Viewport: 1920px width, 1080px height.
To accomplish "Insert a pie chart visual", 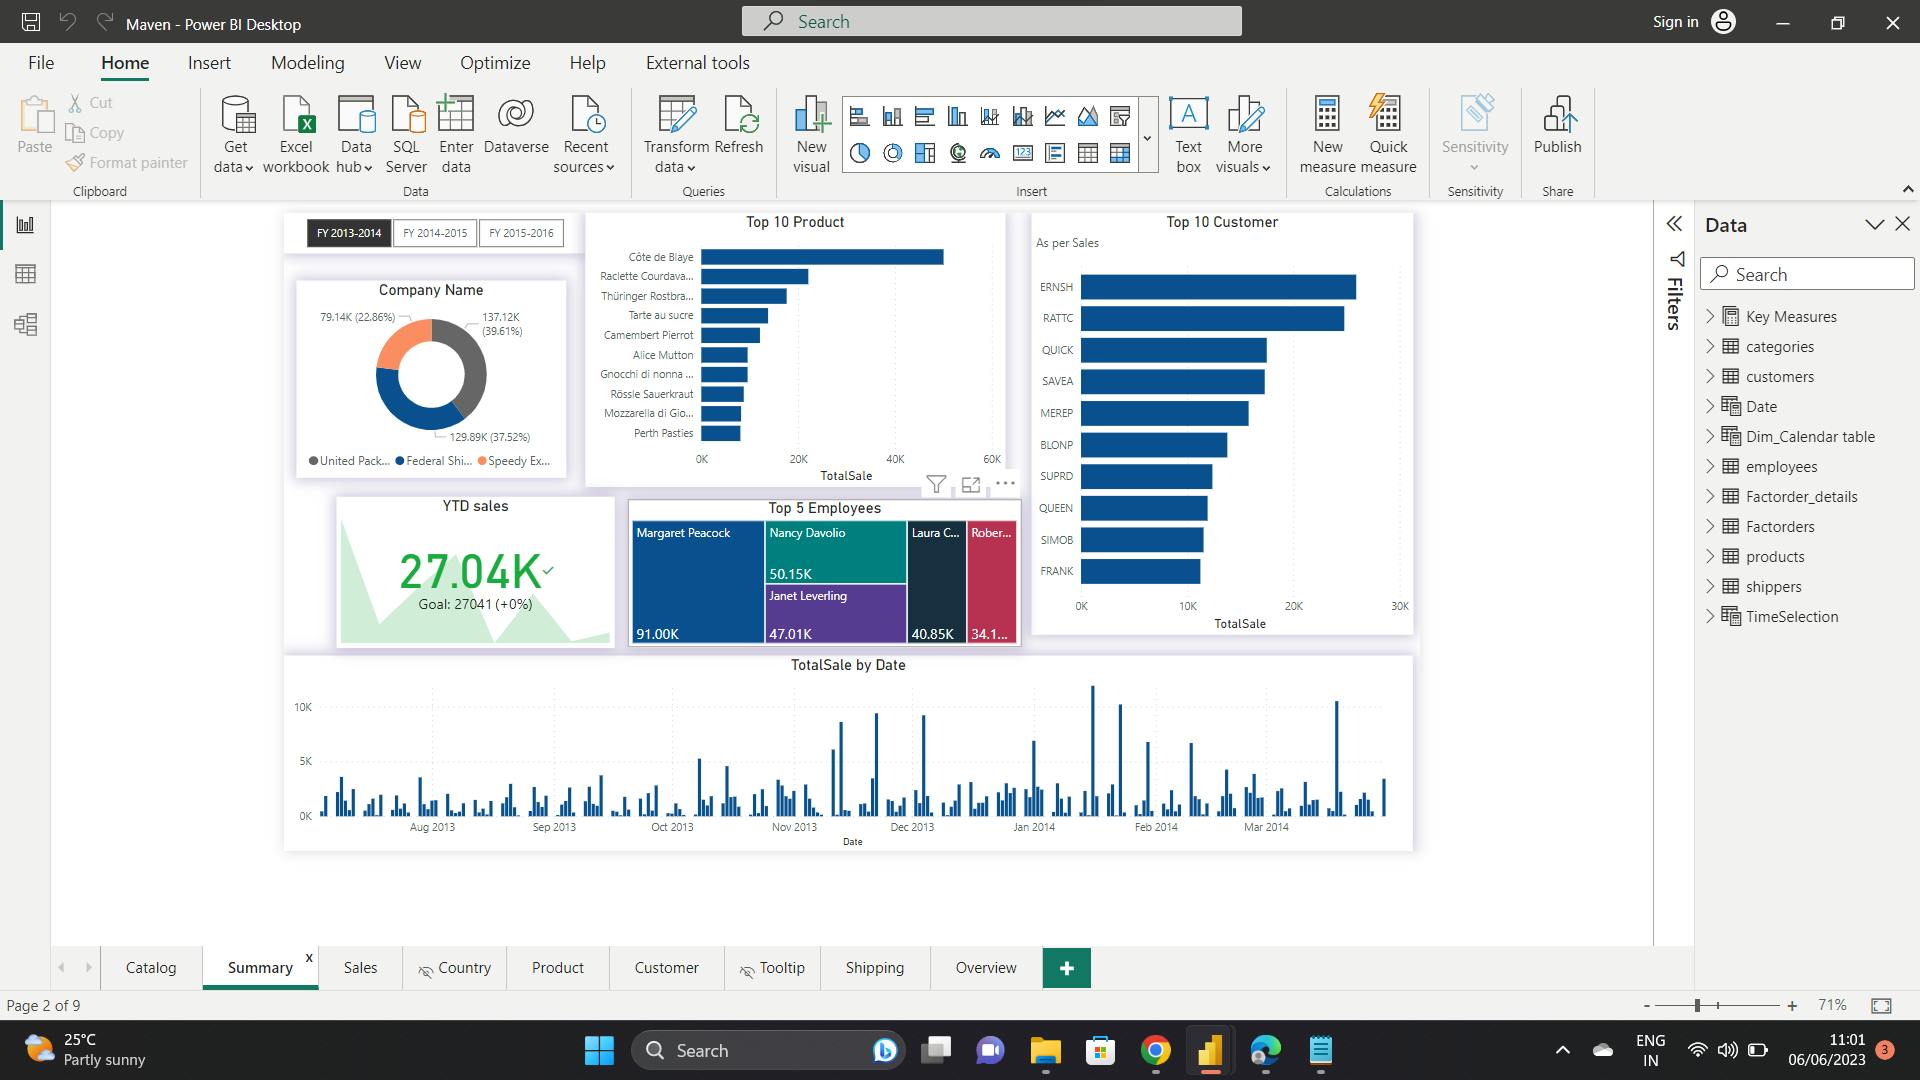I will (859, 153).
